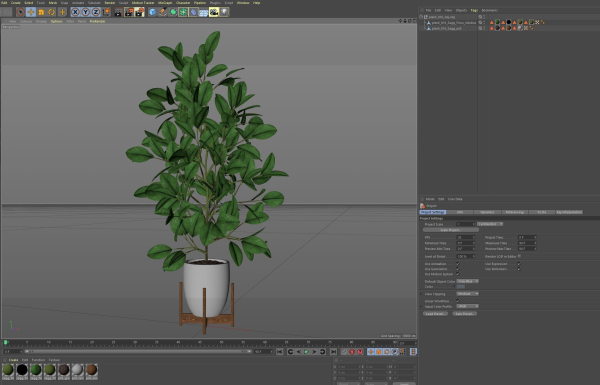Expand Input Color Profile disclosure arrow
This screenshot has height=385, width=600.
pyautogui.click(x=422, y=307)
